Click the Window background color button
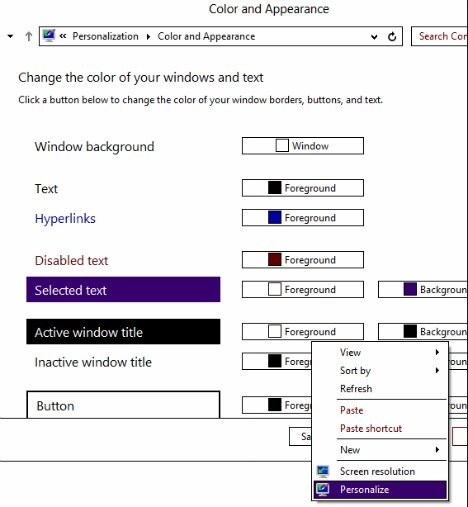Screen dimensions: 468x507 303,146
